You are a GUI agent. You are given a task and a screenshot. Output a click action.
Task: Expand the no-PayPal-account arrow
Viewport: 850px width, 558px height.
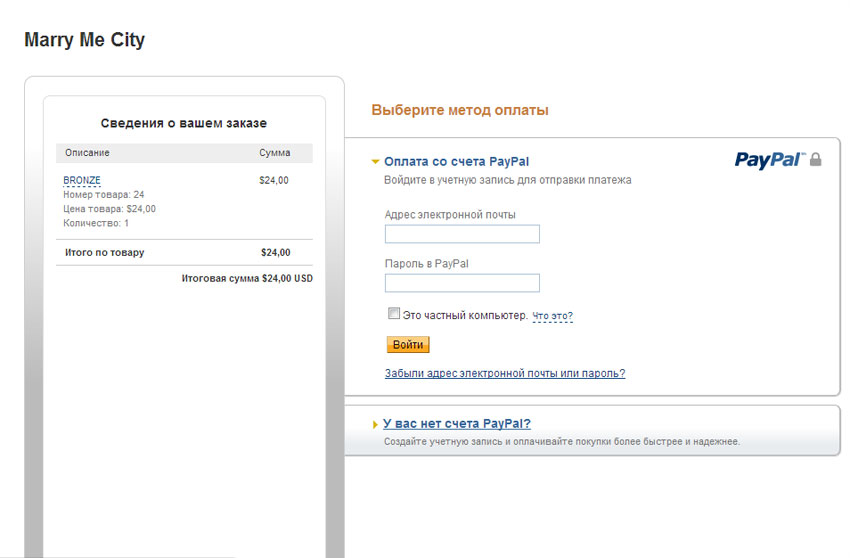pos(375,424)
